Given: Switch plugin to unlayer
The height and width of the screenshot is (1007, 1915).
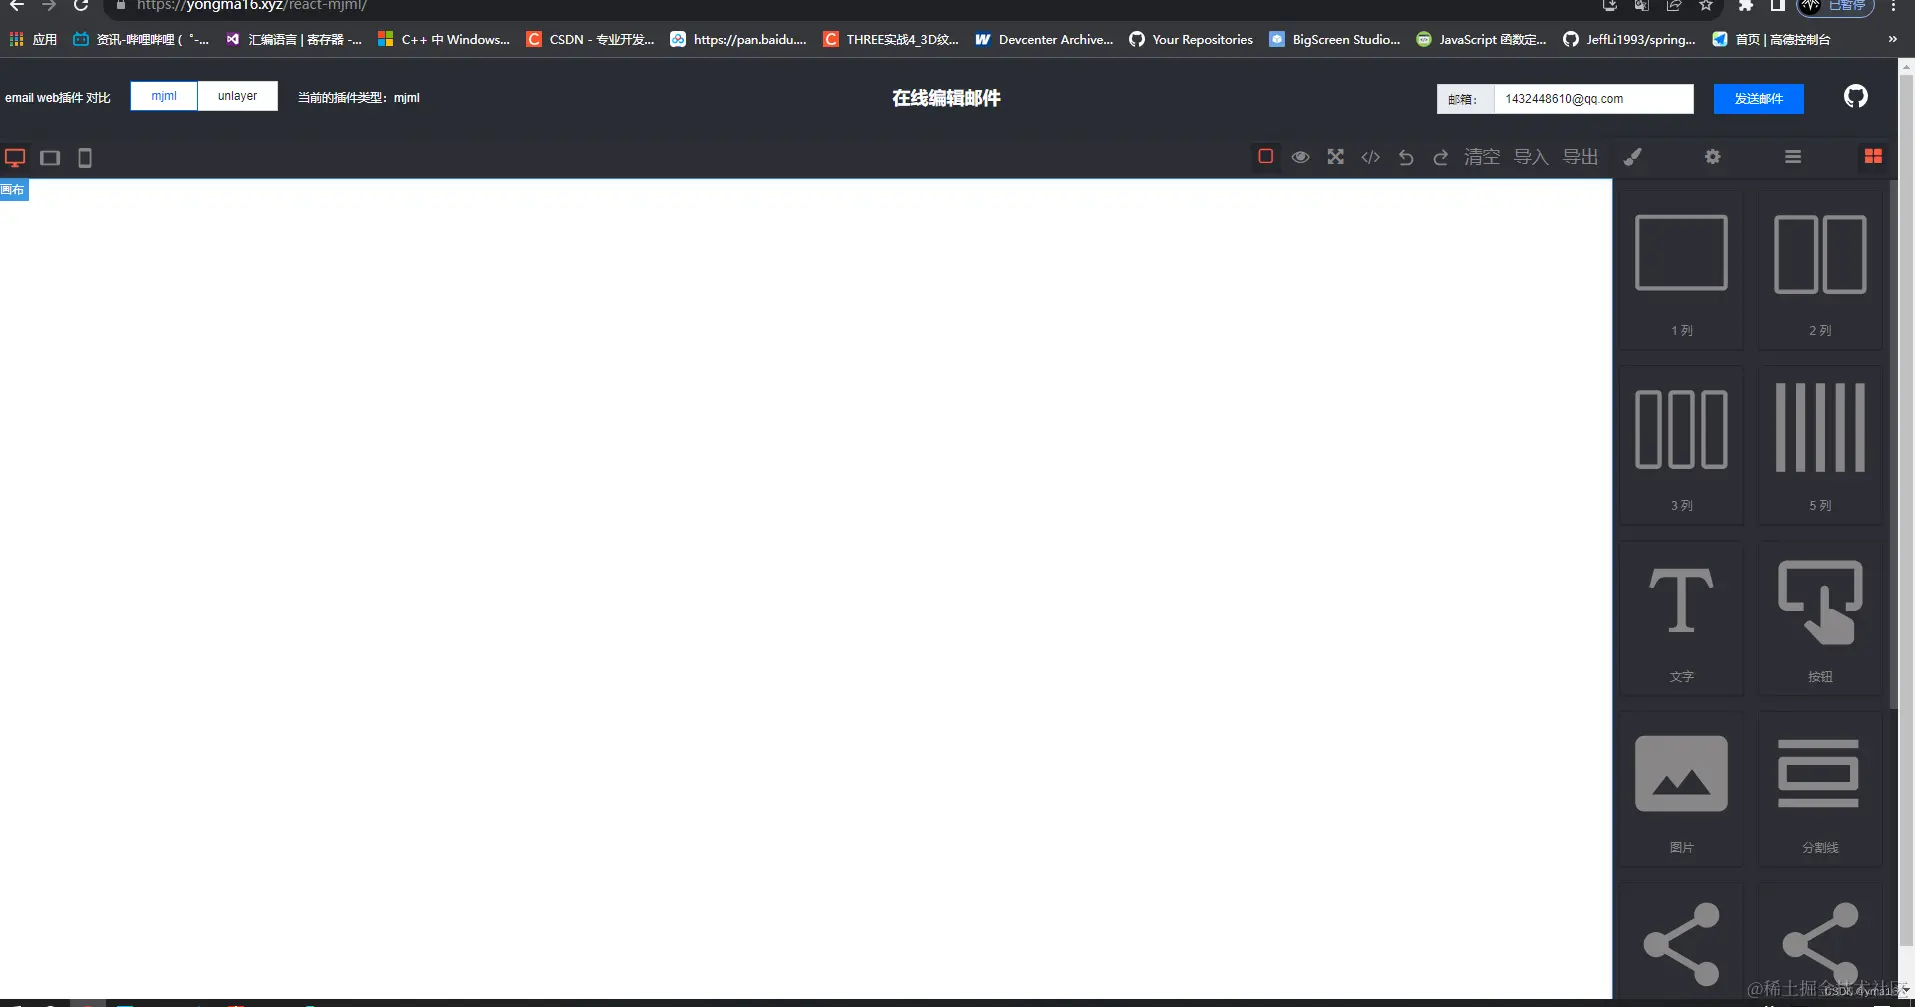Looking at the screenshot, I should pos(237,96).
